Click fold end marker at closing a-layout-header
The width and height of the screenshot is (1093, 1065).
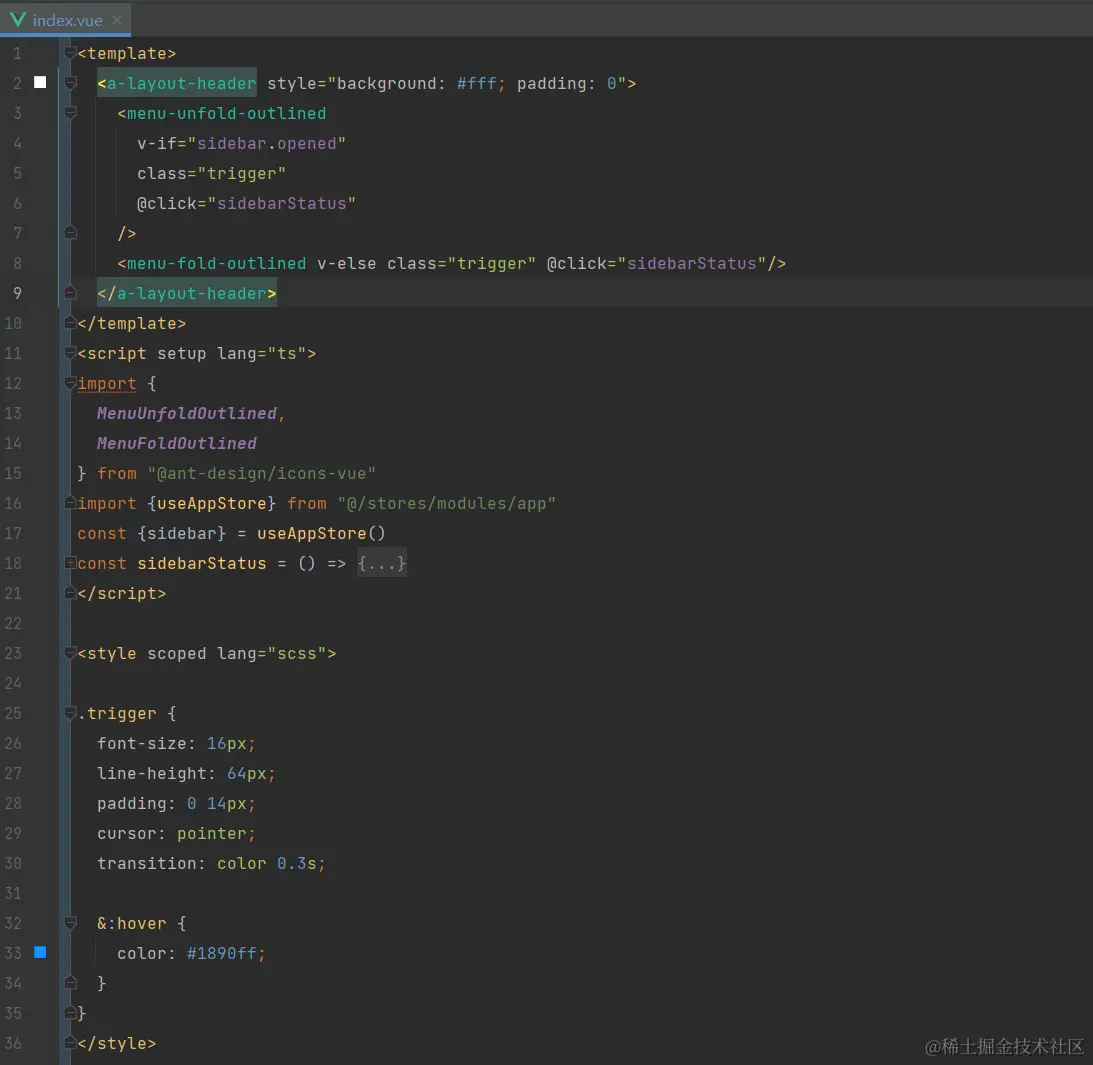(70, 293)
